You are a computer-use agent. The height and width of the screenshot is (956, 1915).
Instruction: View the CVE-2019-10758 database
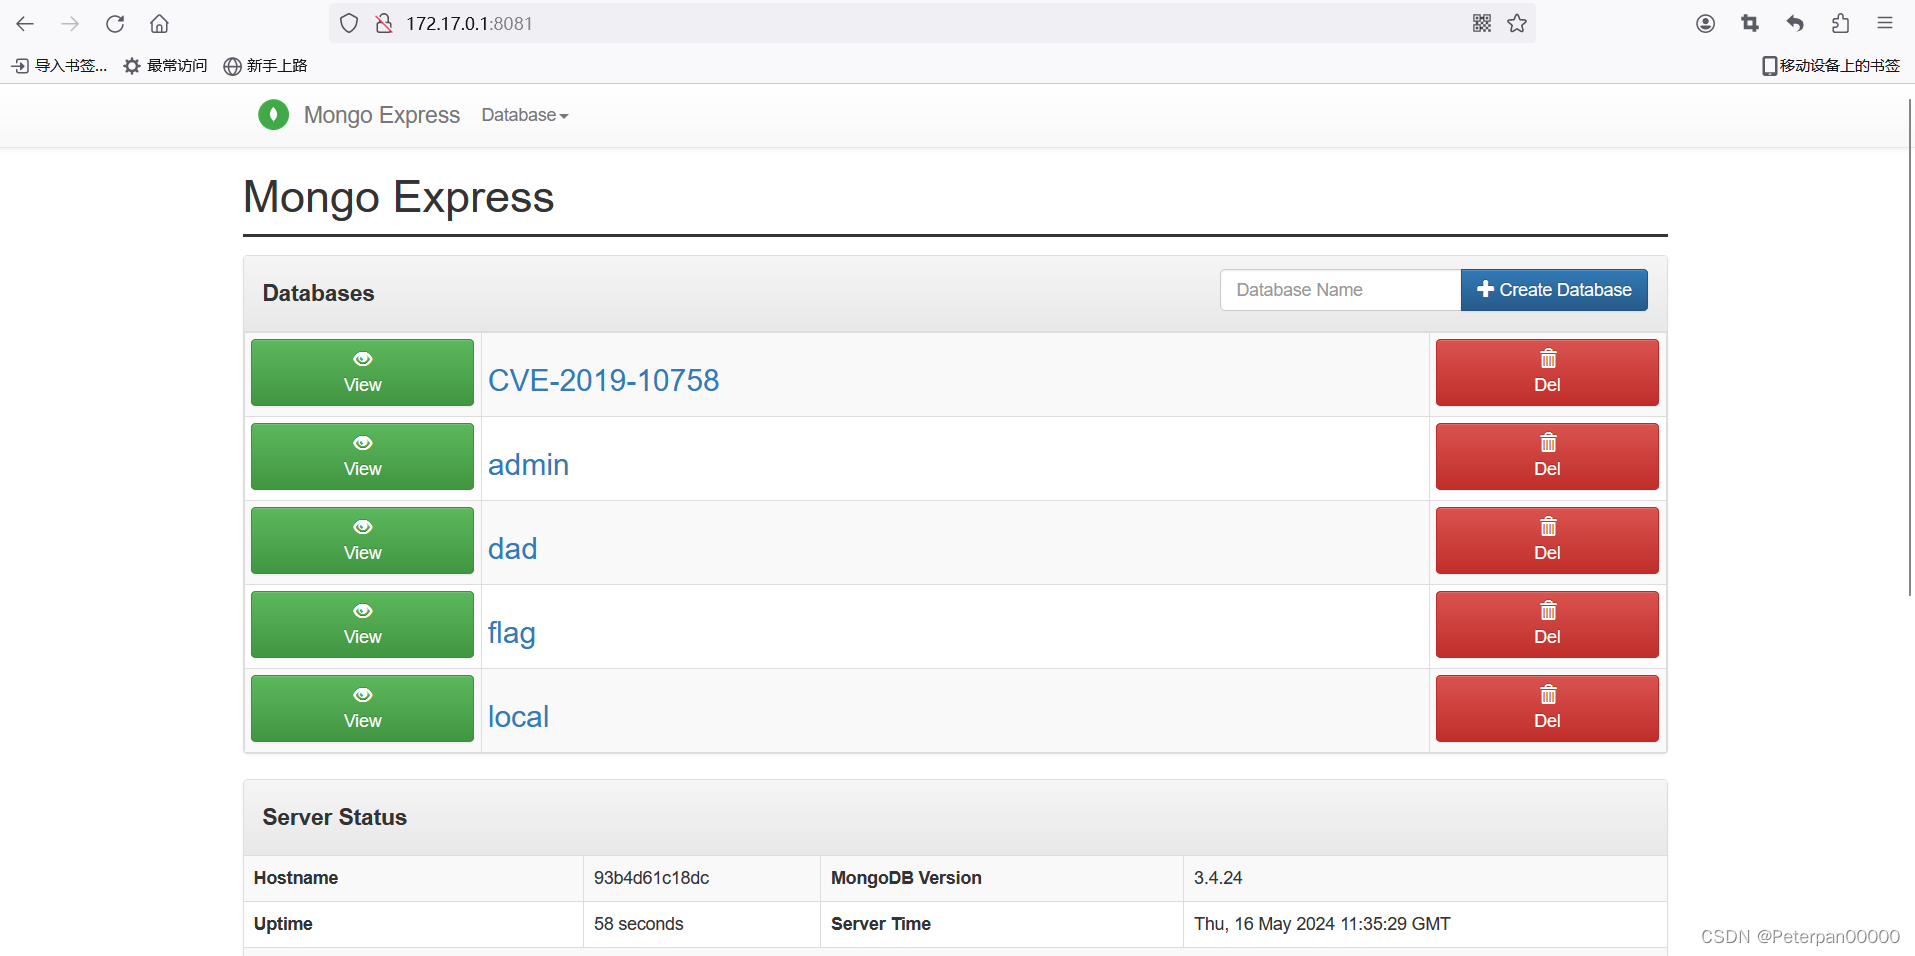tap(362, 372)
